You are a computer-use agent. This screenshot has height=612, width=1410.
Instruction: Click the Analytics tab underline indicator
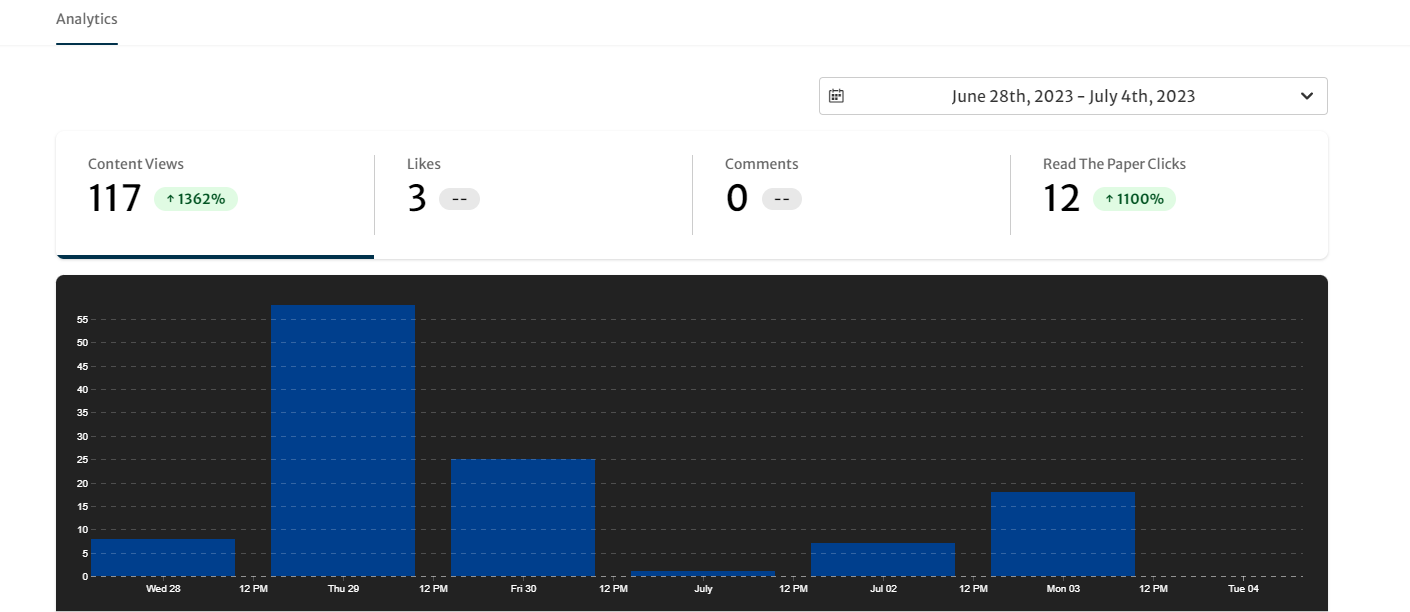point(86,44)
